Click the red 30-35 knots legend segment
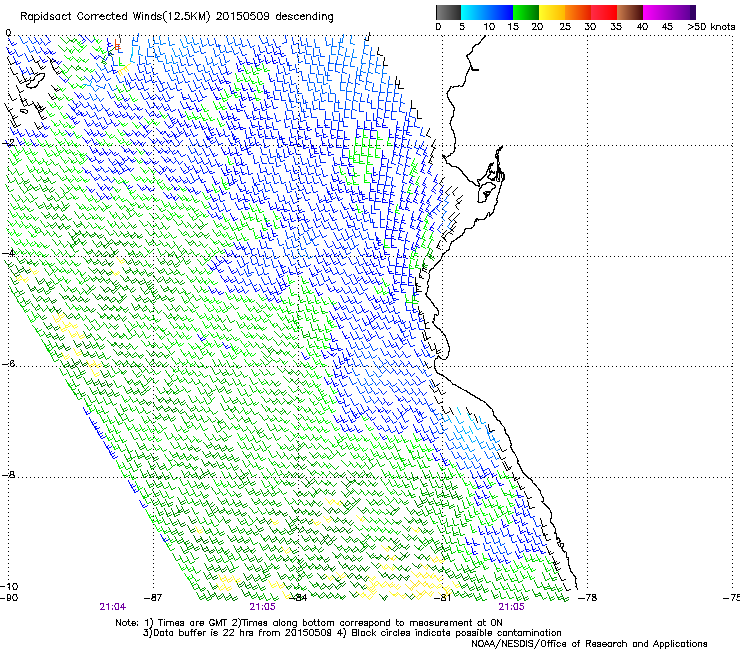 tap(604, 12)
